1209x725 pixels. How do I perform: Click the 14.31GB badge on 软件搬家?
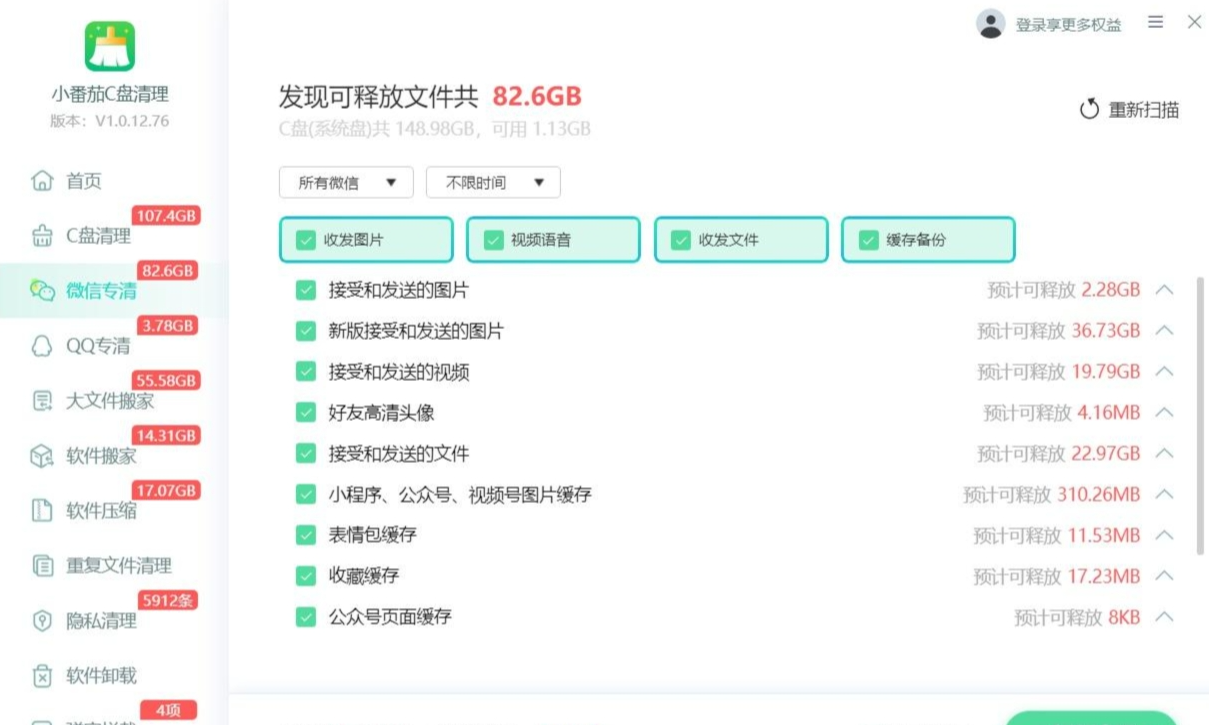pyautogui.click(x=165, y=436)
